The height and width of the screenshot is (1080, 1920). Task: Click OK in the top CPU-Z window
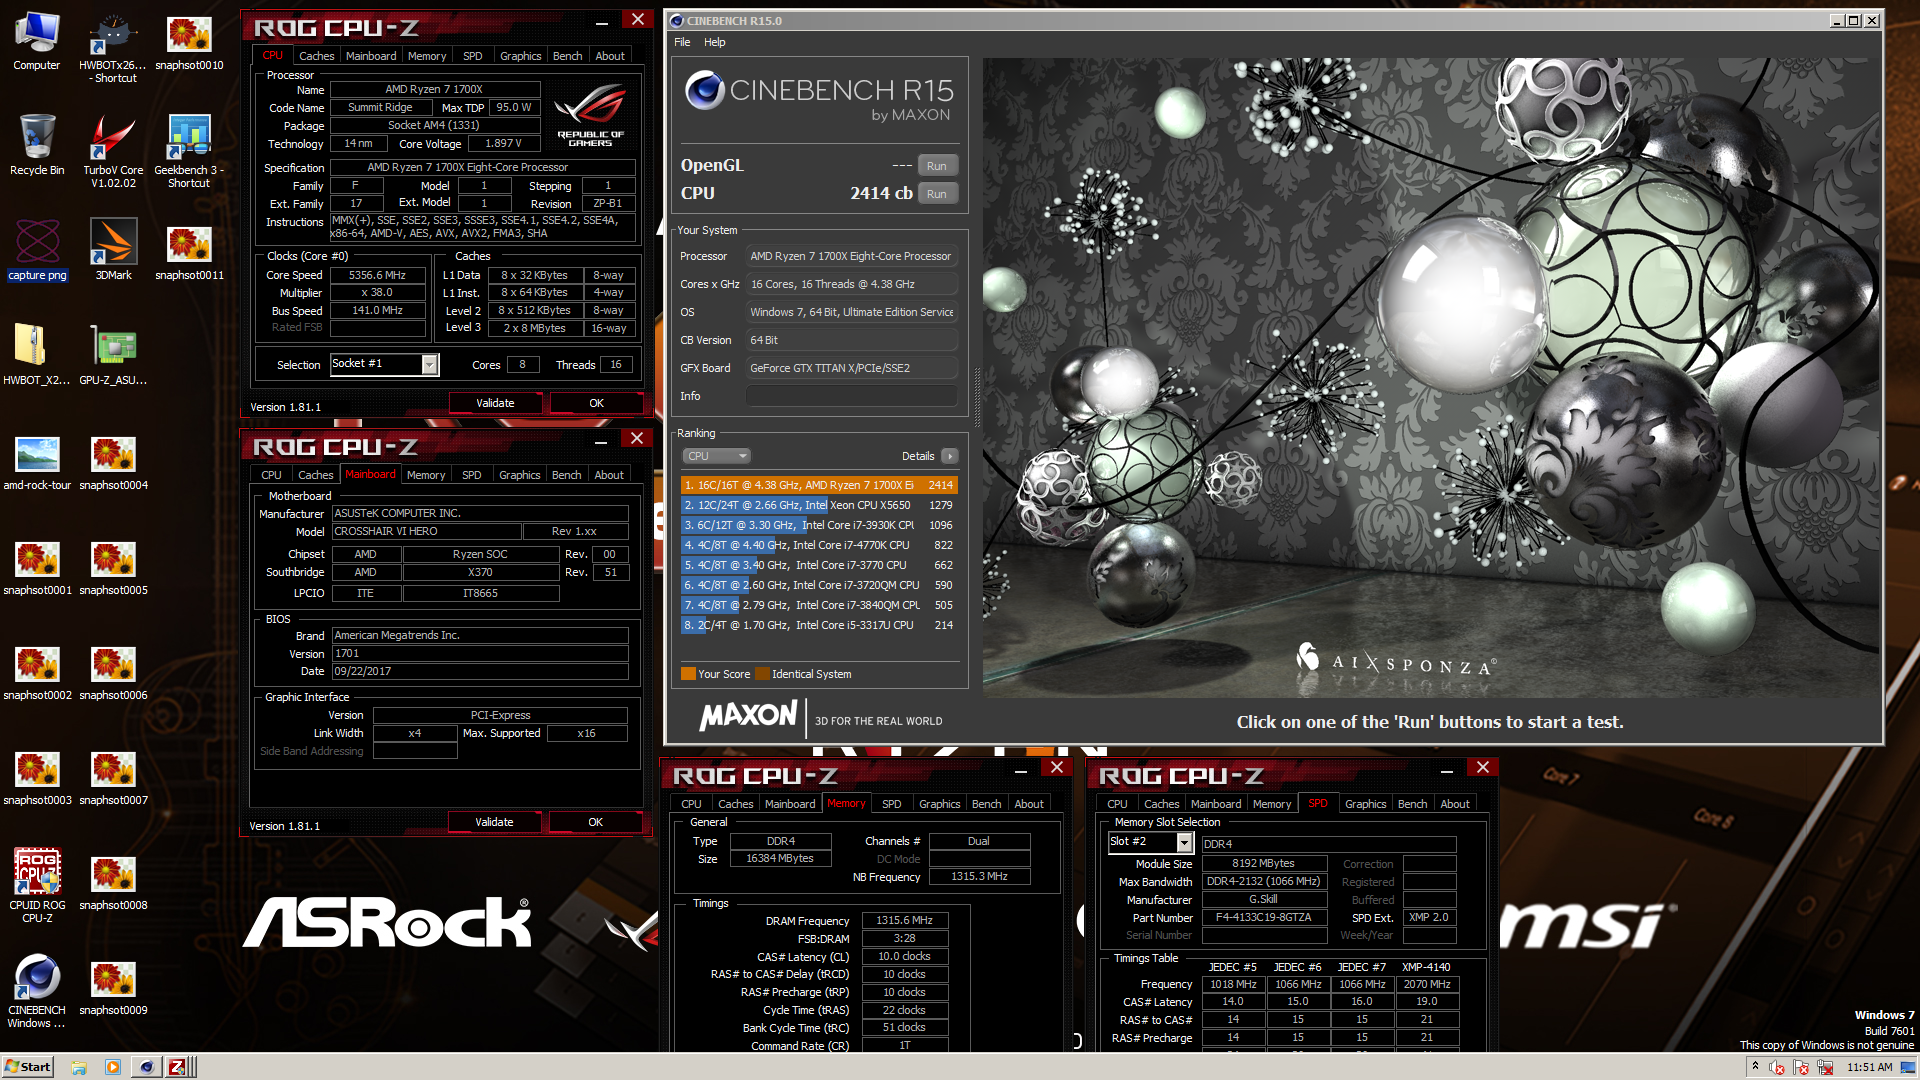coord(596,403)
